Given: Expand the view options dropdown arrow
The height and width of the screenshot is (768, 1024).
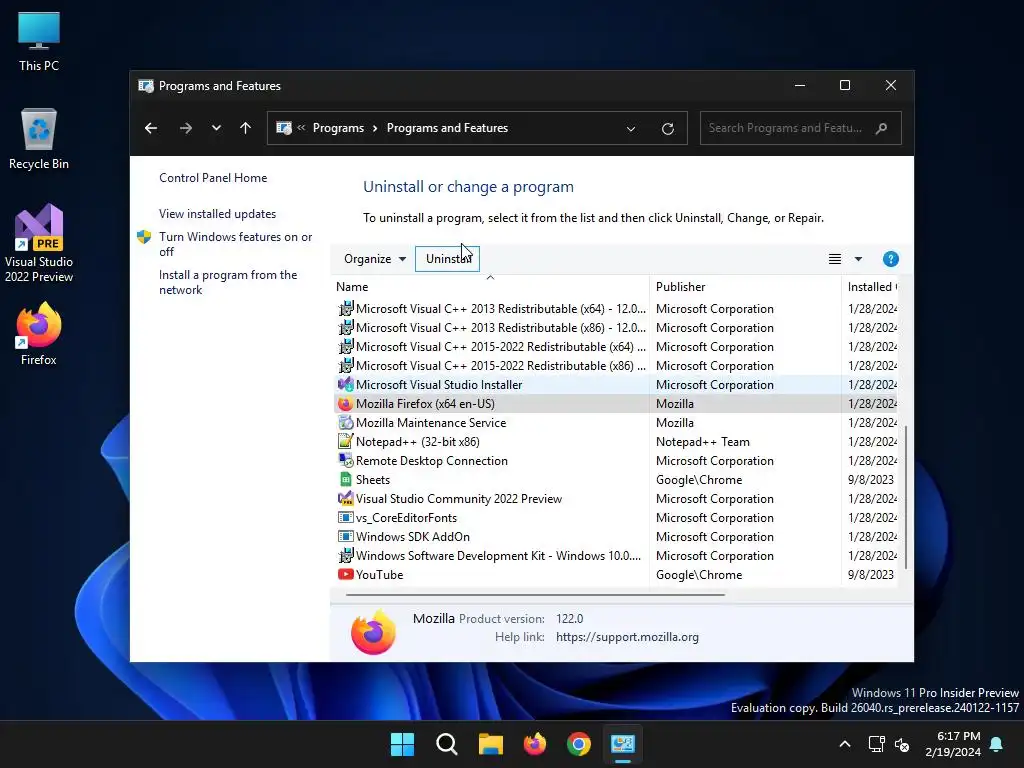Looking at the screenshot, I should tap(858, 259).
